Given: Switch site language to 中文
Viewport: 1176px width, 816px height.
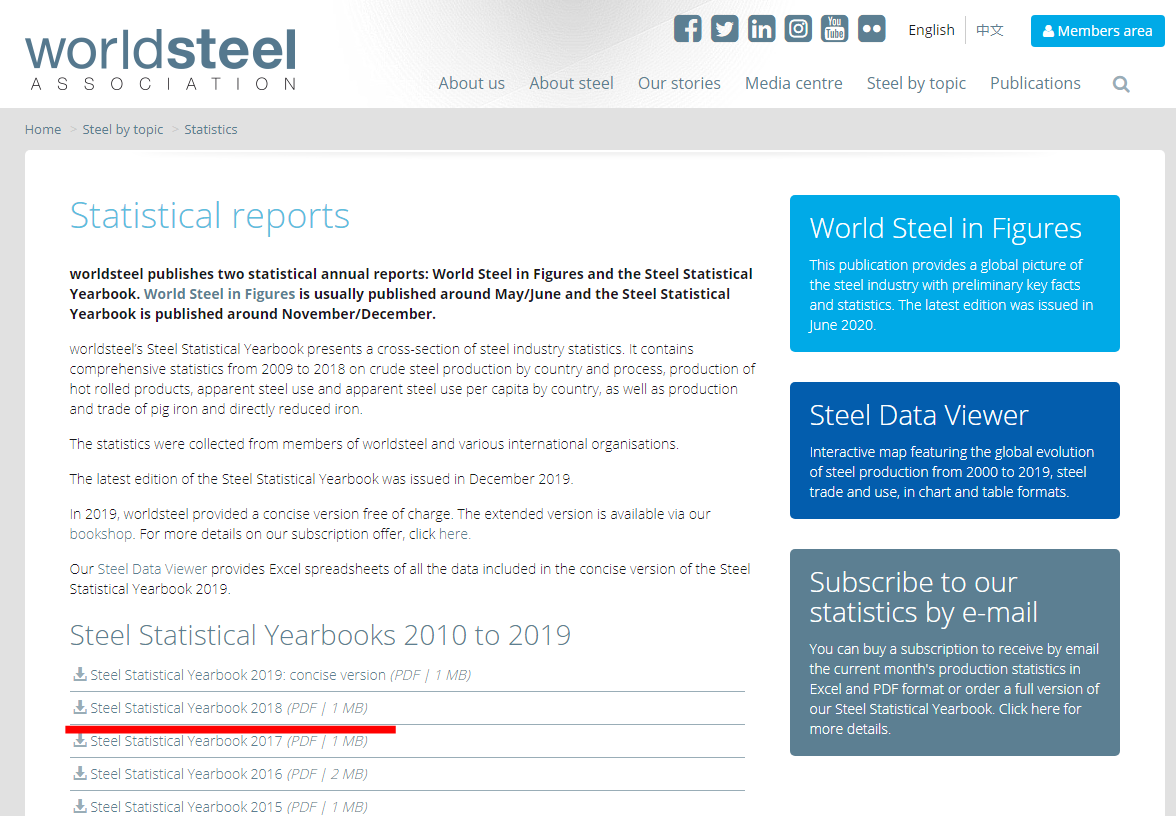Looking at the screenshot, I should pyautogui.click(x=989, y=30).
